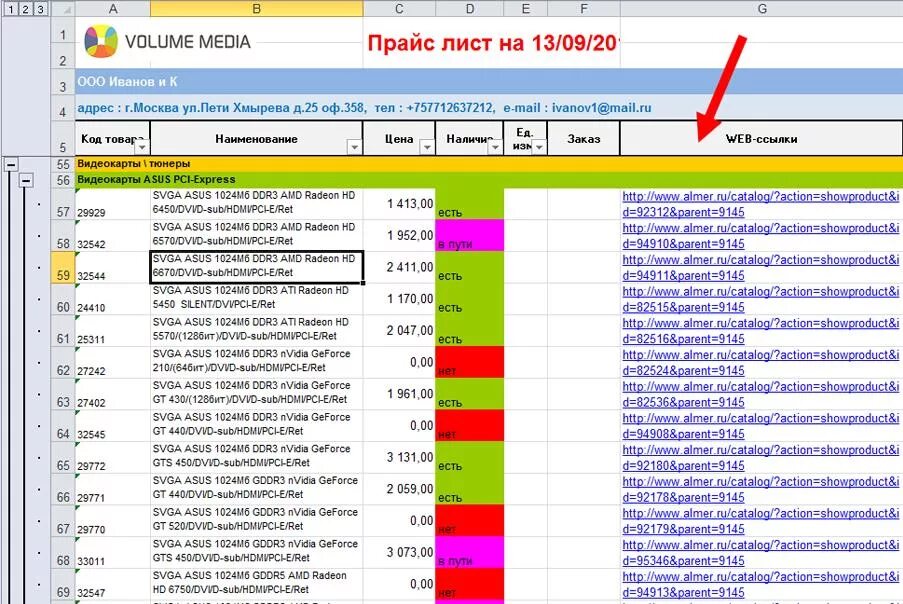Open link with id=94910
The height and width of the screenshot is (604, 903).
(x=760, y=235)
